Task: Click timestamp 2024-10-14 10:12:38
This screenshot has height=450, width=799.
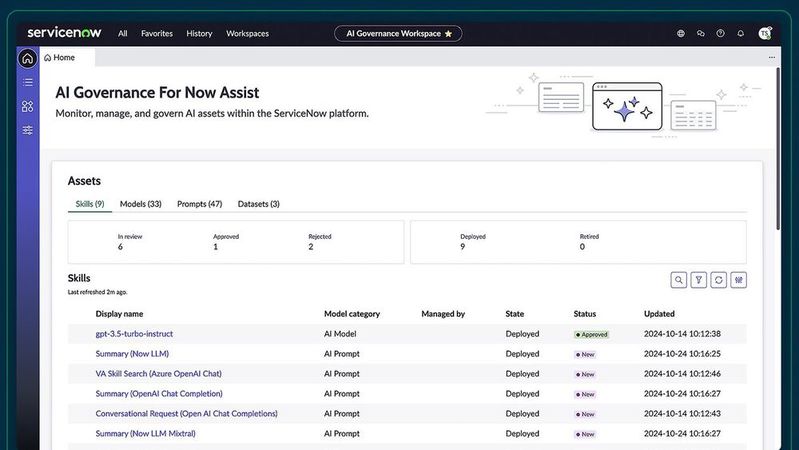Action: [x=682, y=334]
